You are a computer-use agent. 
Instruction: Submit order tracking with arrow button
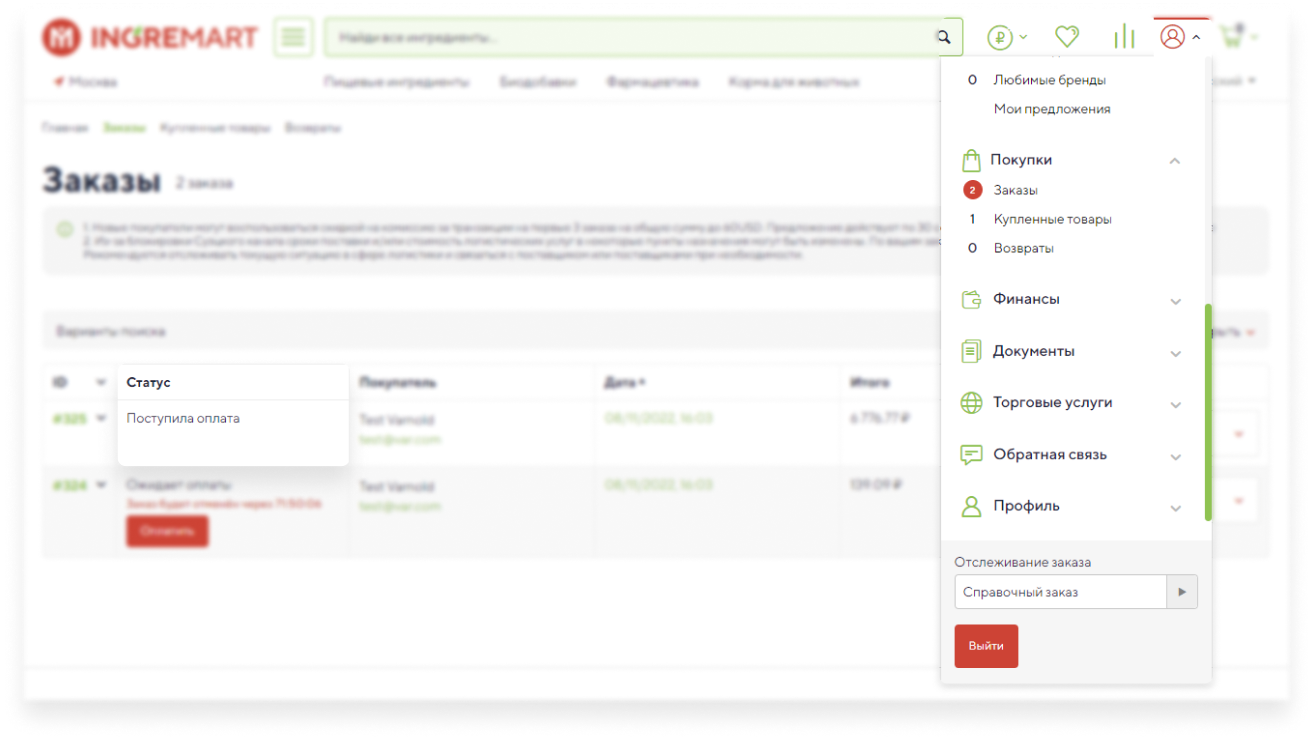[x=1182, y=592]
